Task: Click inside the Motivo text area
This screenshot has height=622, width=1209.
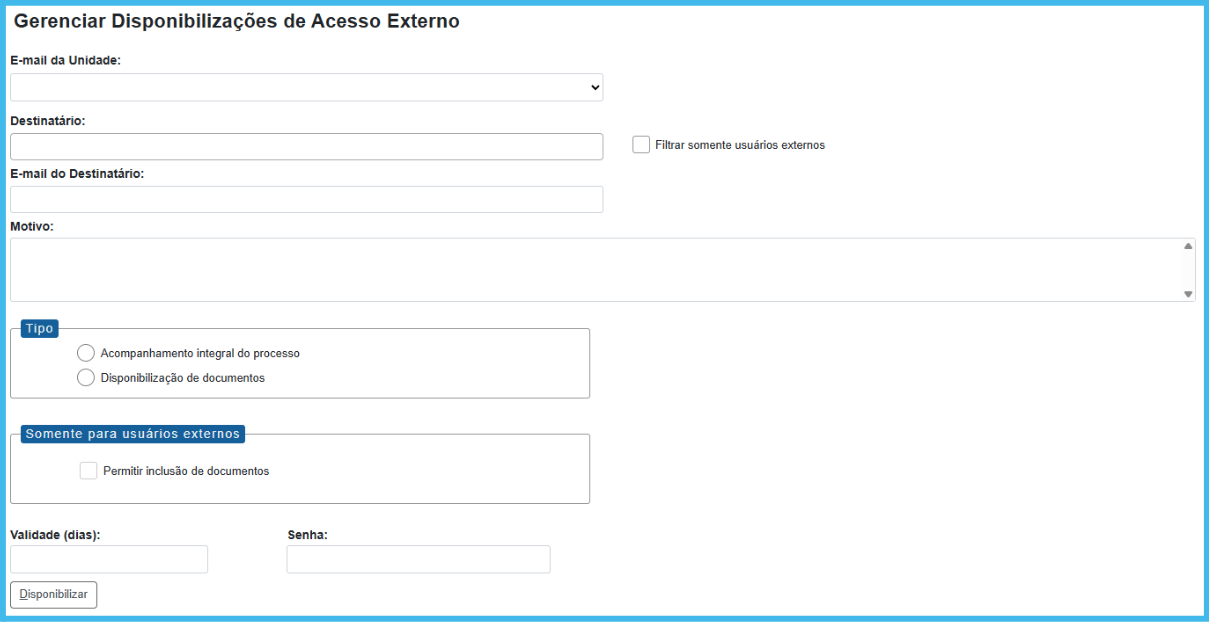Action: pos(595,270)
